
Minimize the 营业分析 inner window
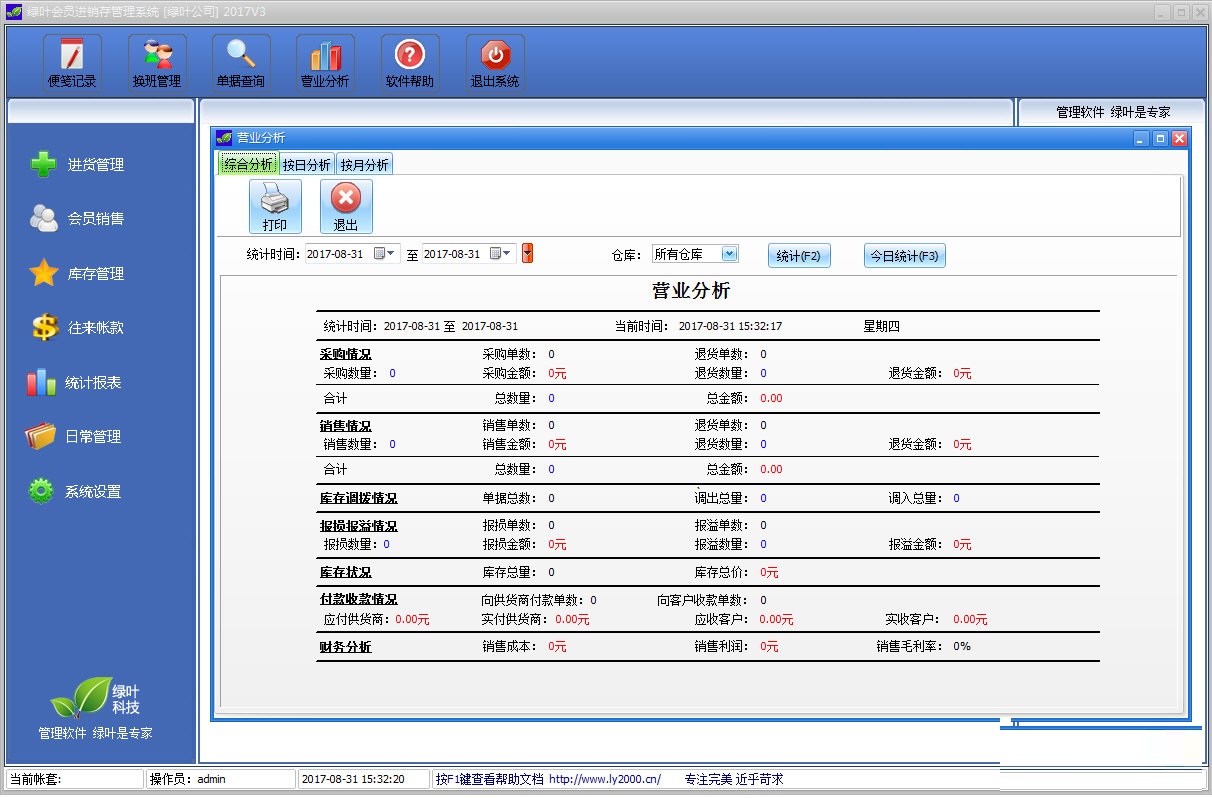(x=1141, y=139)
